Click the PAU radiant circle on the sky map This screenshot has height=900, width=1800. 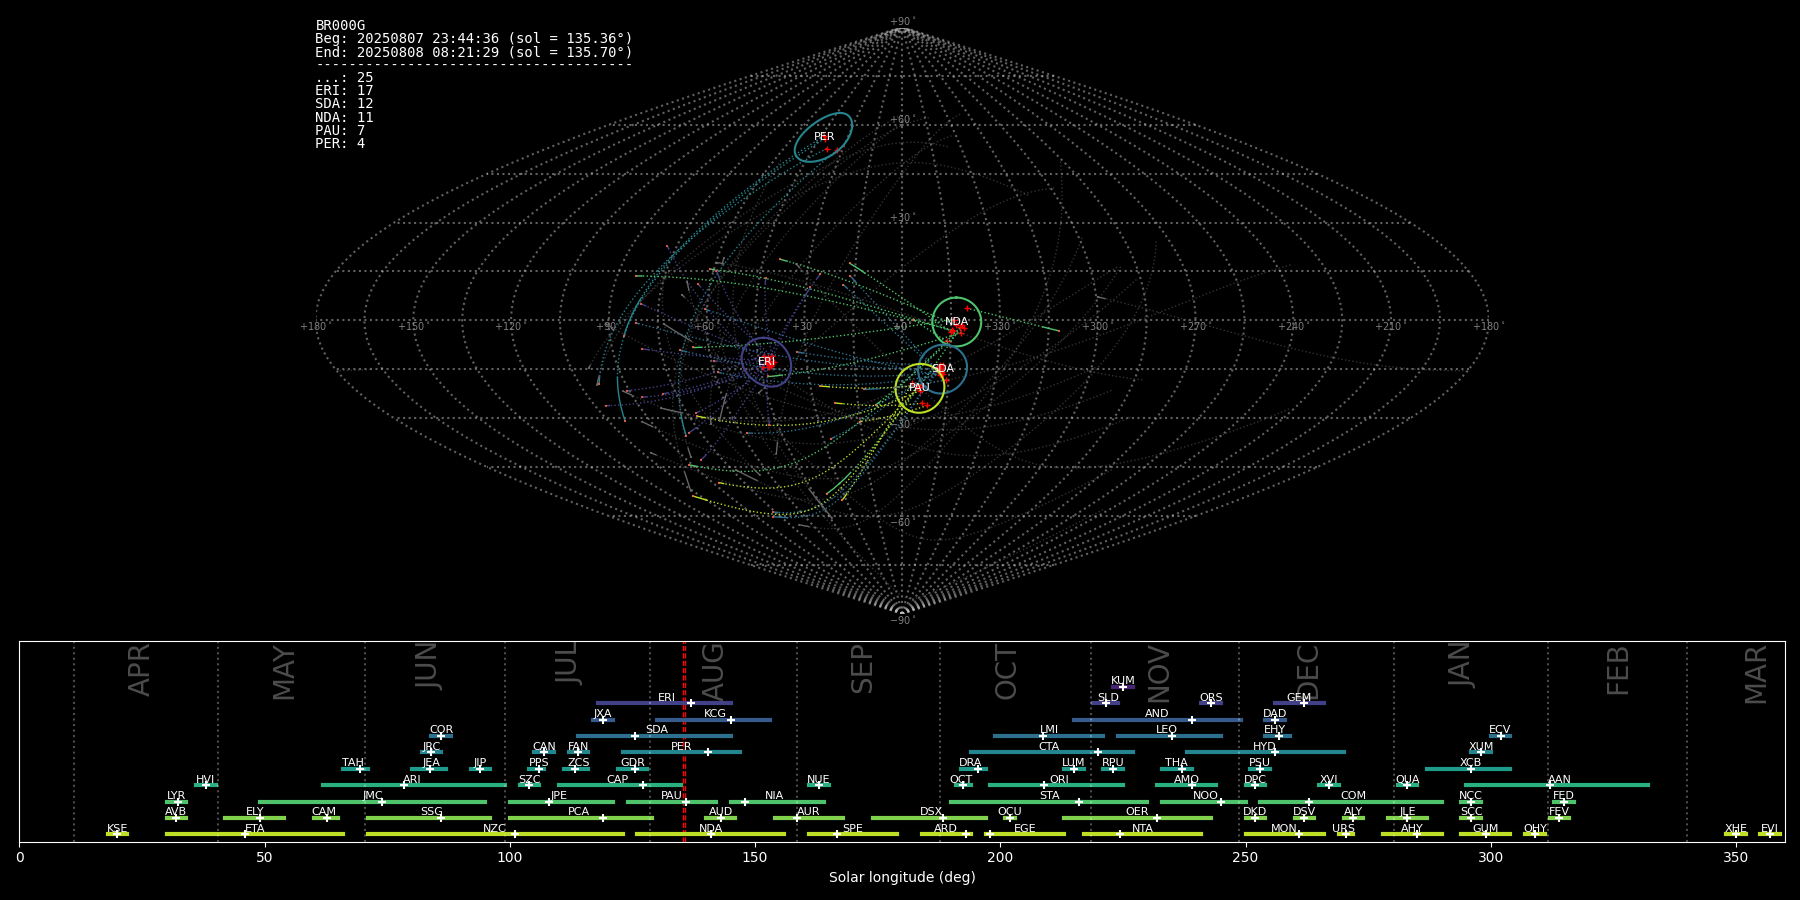click(919, 388)
